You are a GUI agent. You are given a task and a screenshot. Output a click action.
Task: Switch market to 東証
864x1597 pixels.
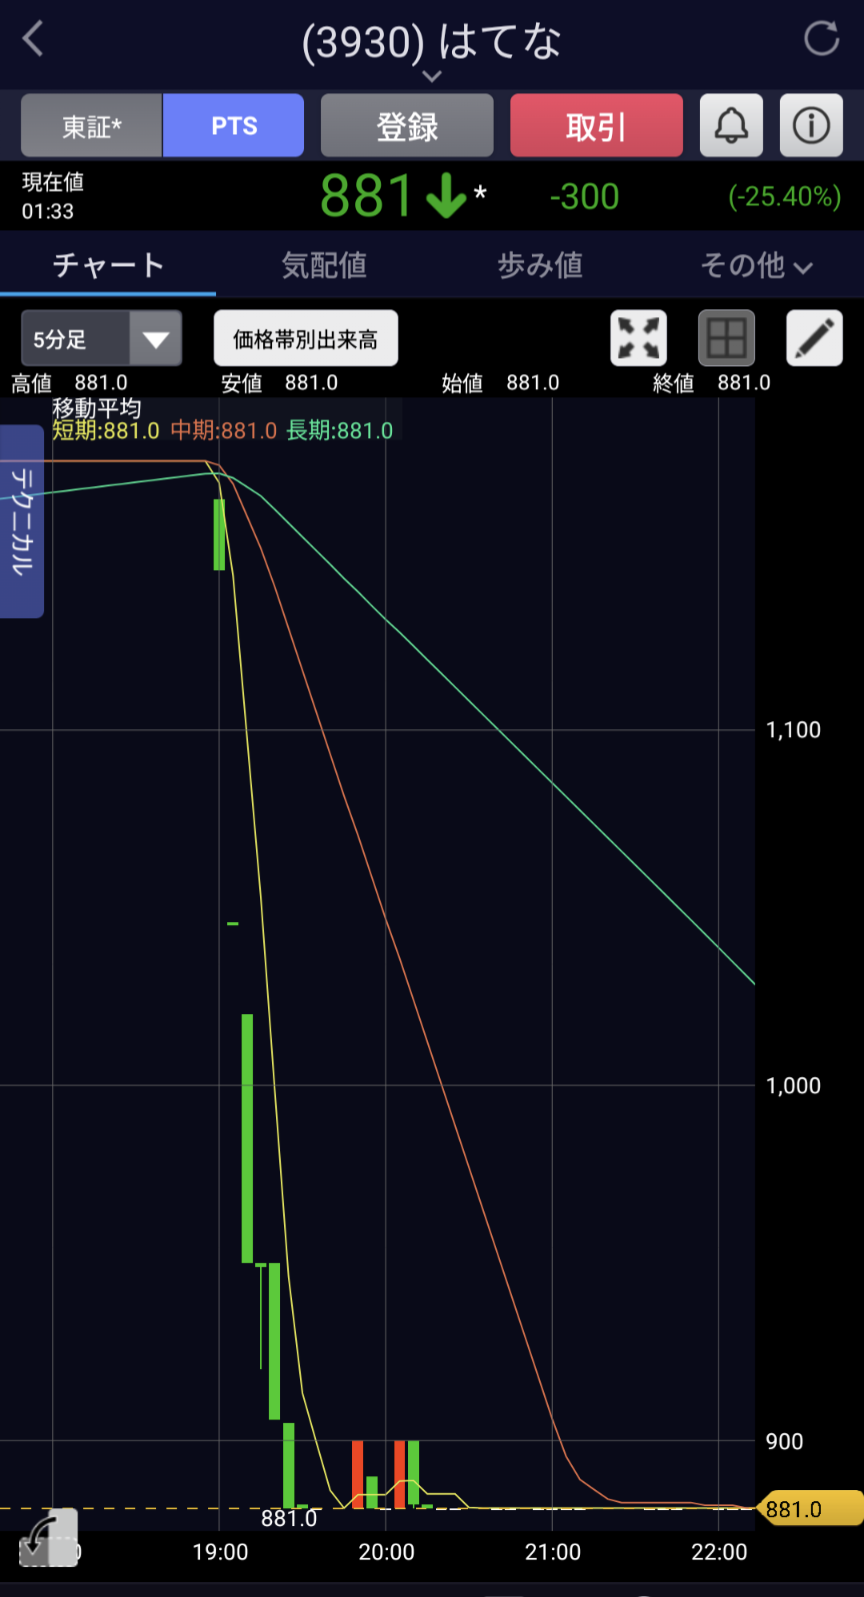tap(92, 126)
